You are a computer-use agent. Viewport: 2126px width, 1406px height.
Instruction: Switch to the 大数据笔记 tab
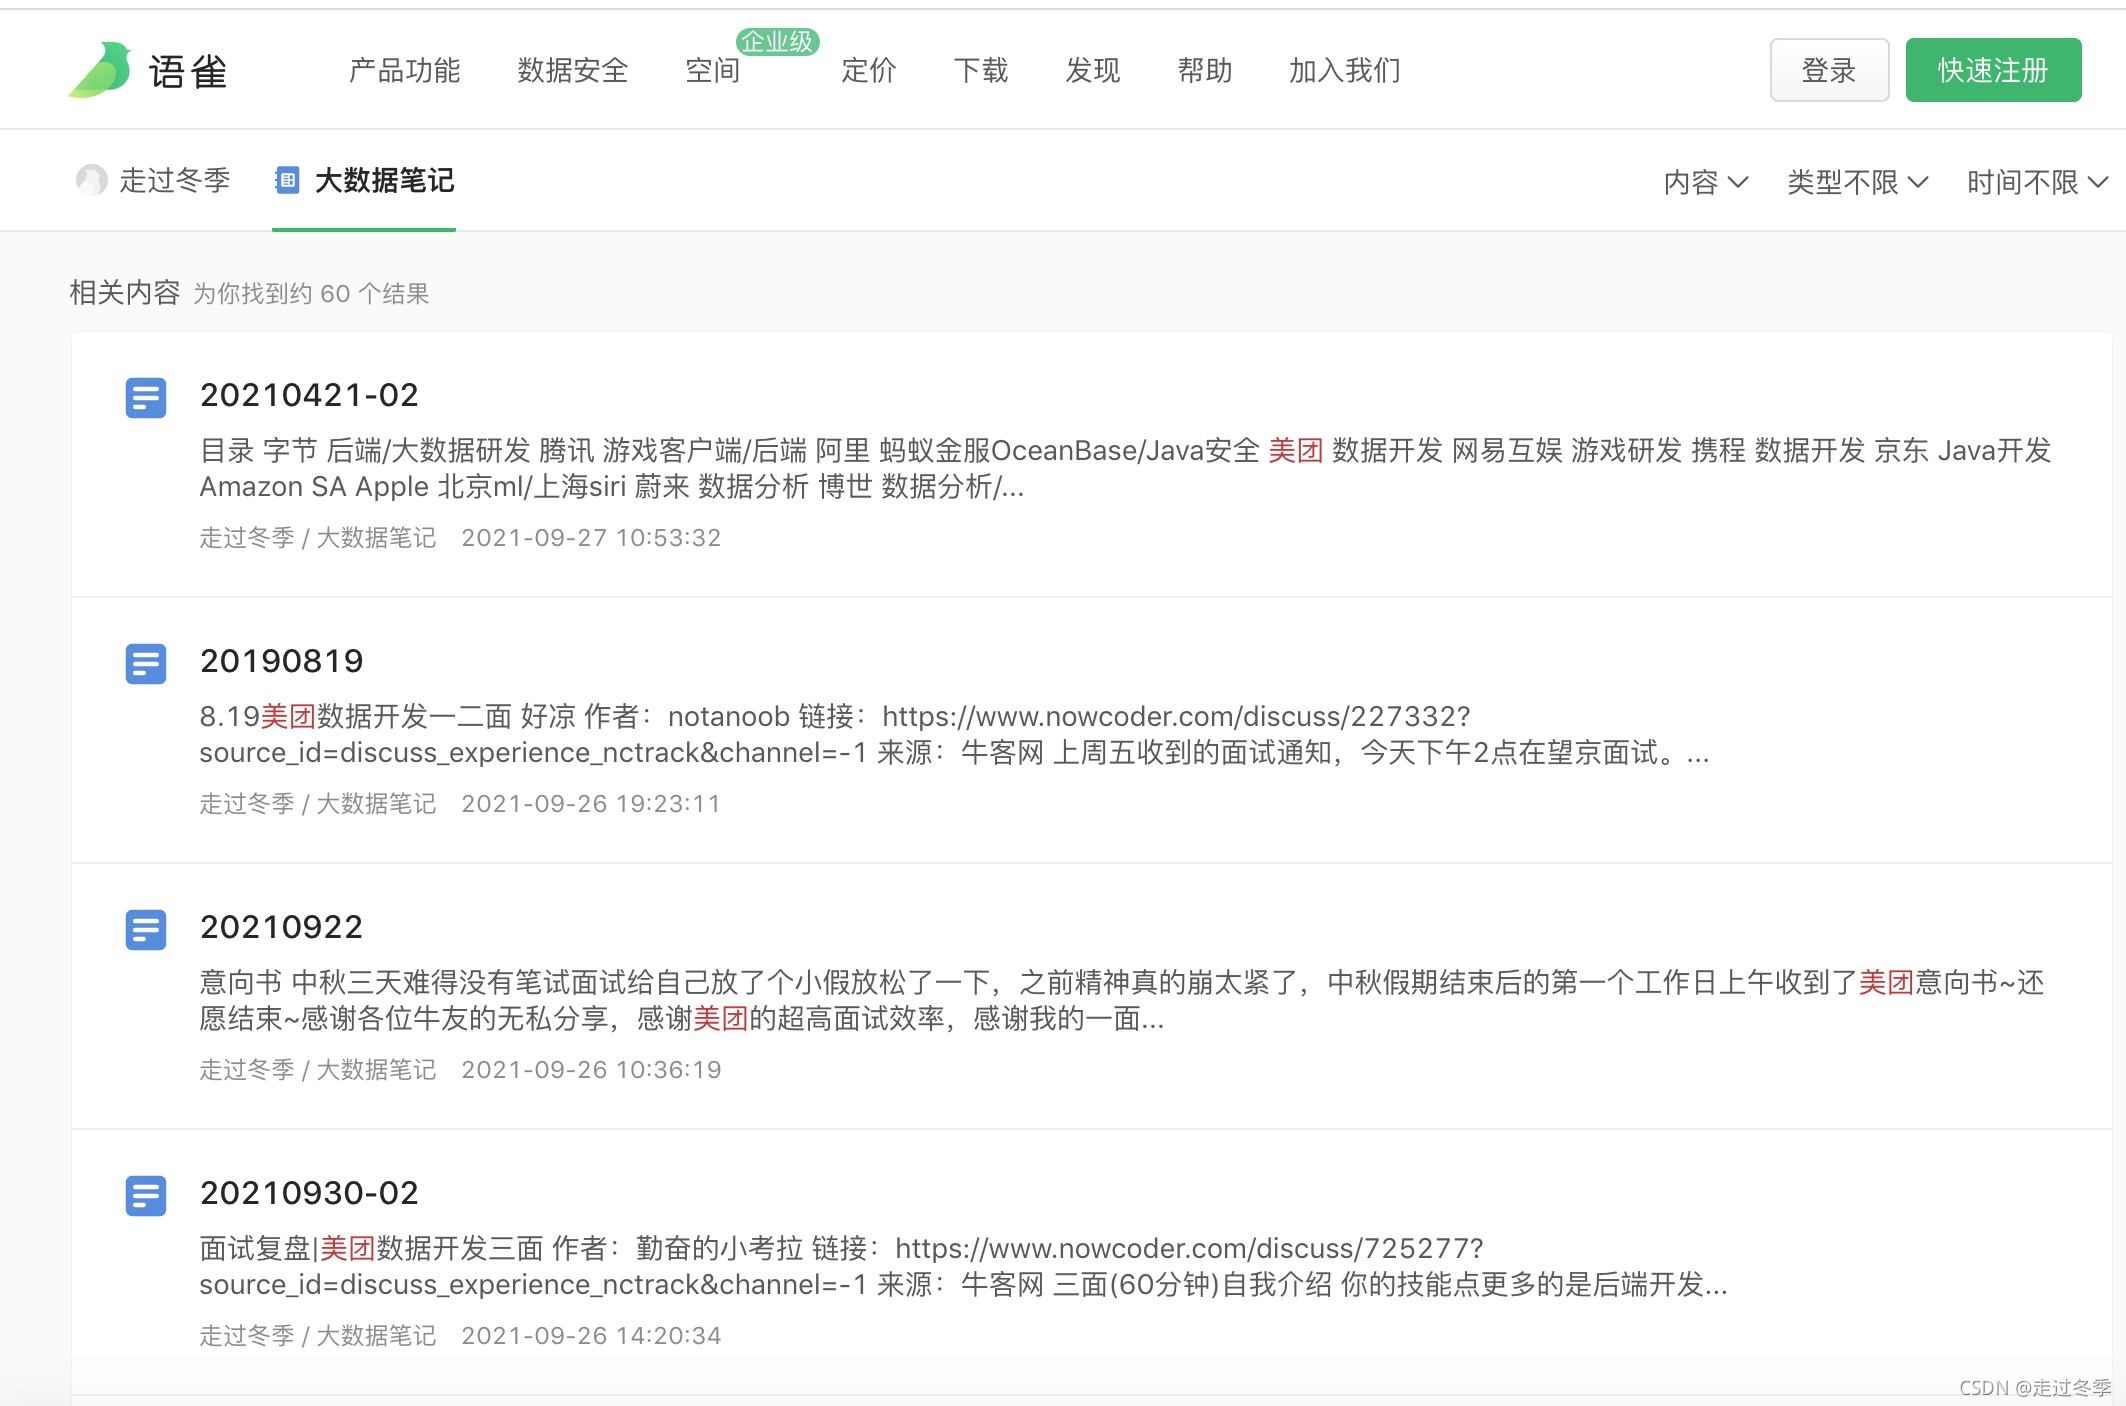(x=384, y=180)
